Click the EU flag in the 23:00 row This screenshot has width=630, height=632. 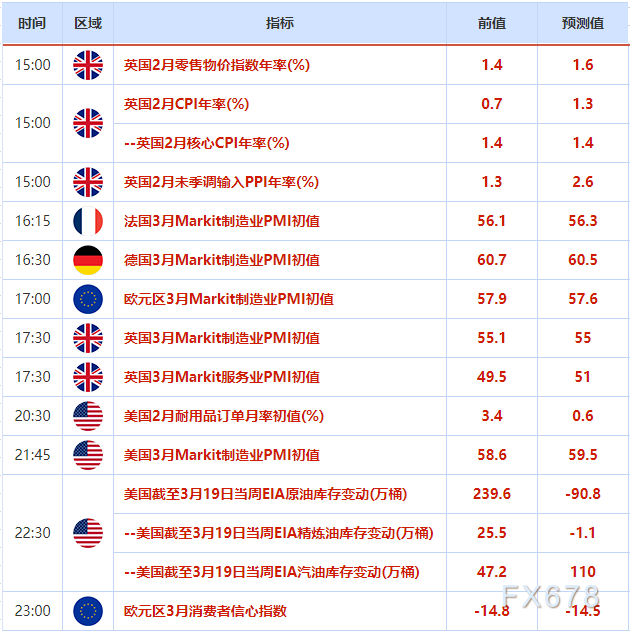click(88, 611)
